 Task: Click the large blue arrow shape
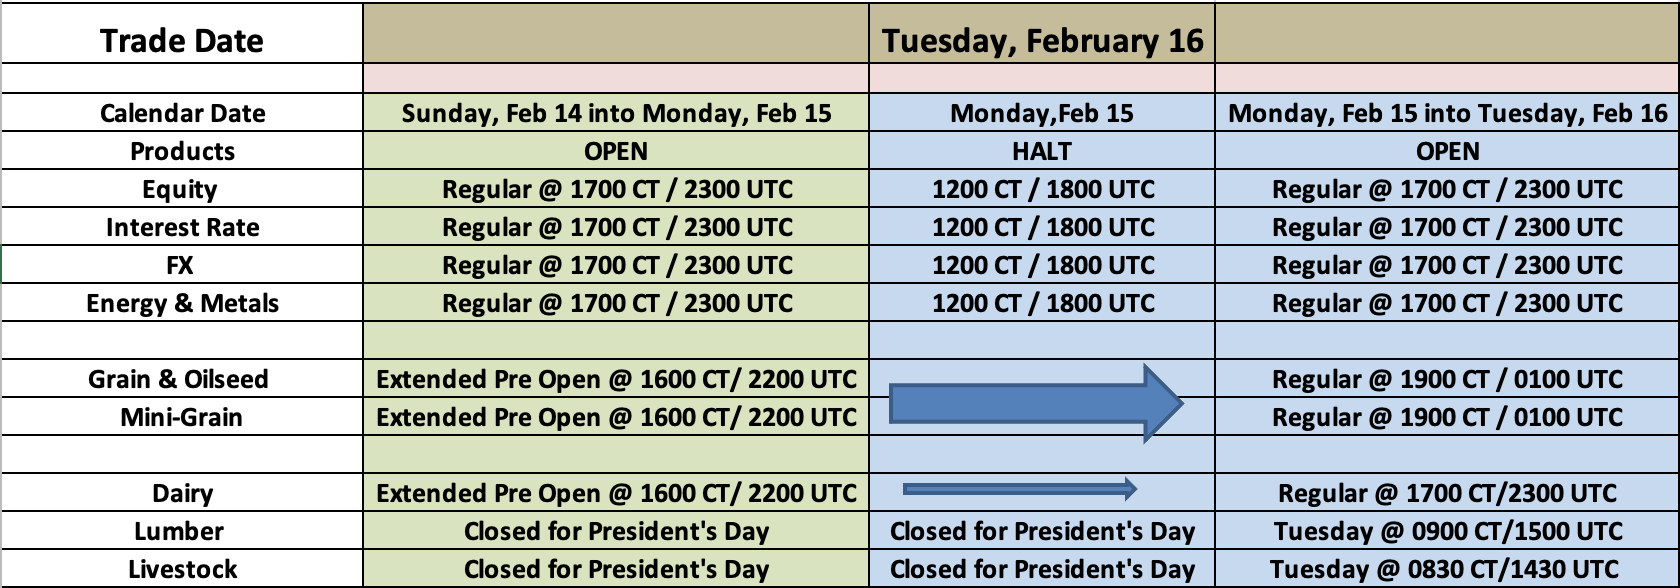[1036, 404]
